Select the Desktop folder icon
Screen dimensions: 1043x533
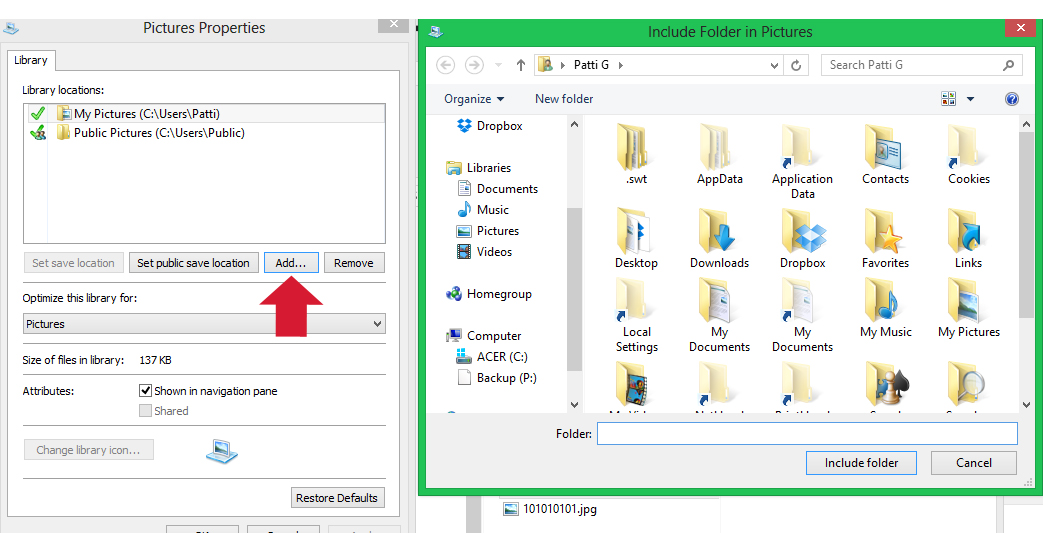(636, 232)
